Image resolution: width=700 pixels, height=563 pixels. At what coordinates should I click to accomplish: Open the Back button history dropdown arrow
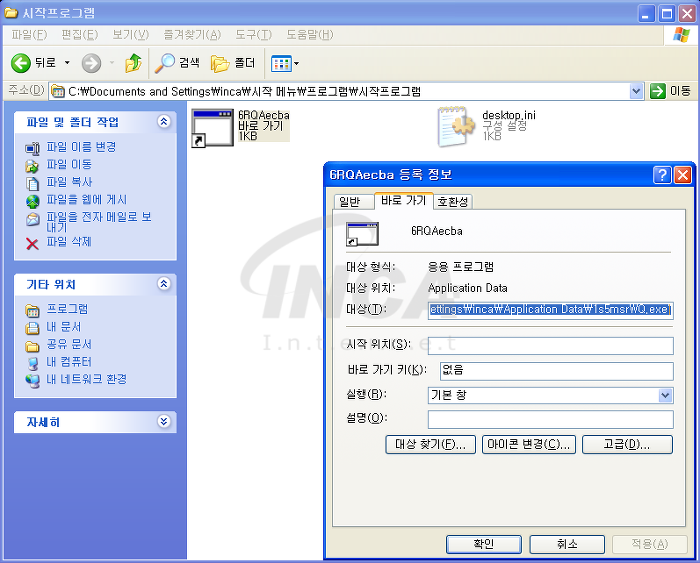click(x=67, y=63)
